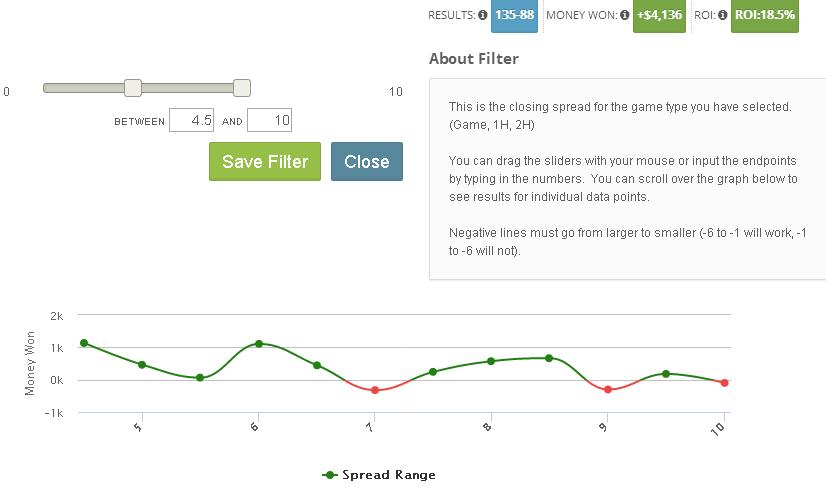Select the green data point at spread 8.5
This screenshot has width=826, height=491.
[549, 358]
